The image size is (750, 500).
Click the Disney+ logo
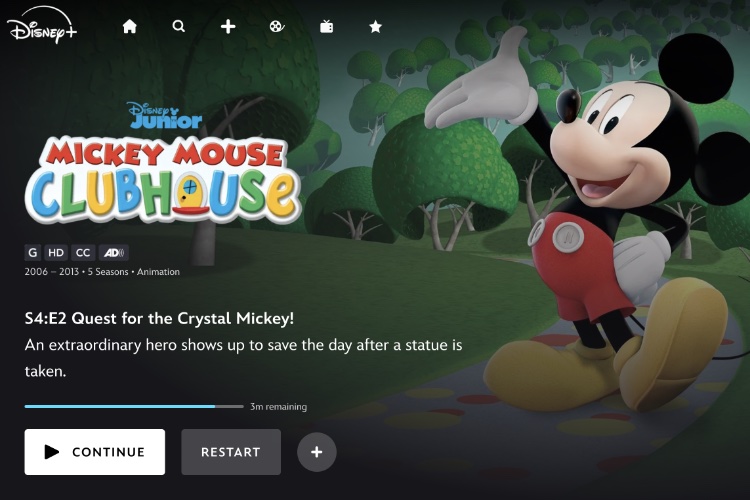point(42,25)
